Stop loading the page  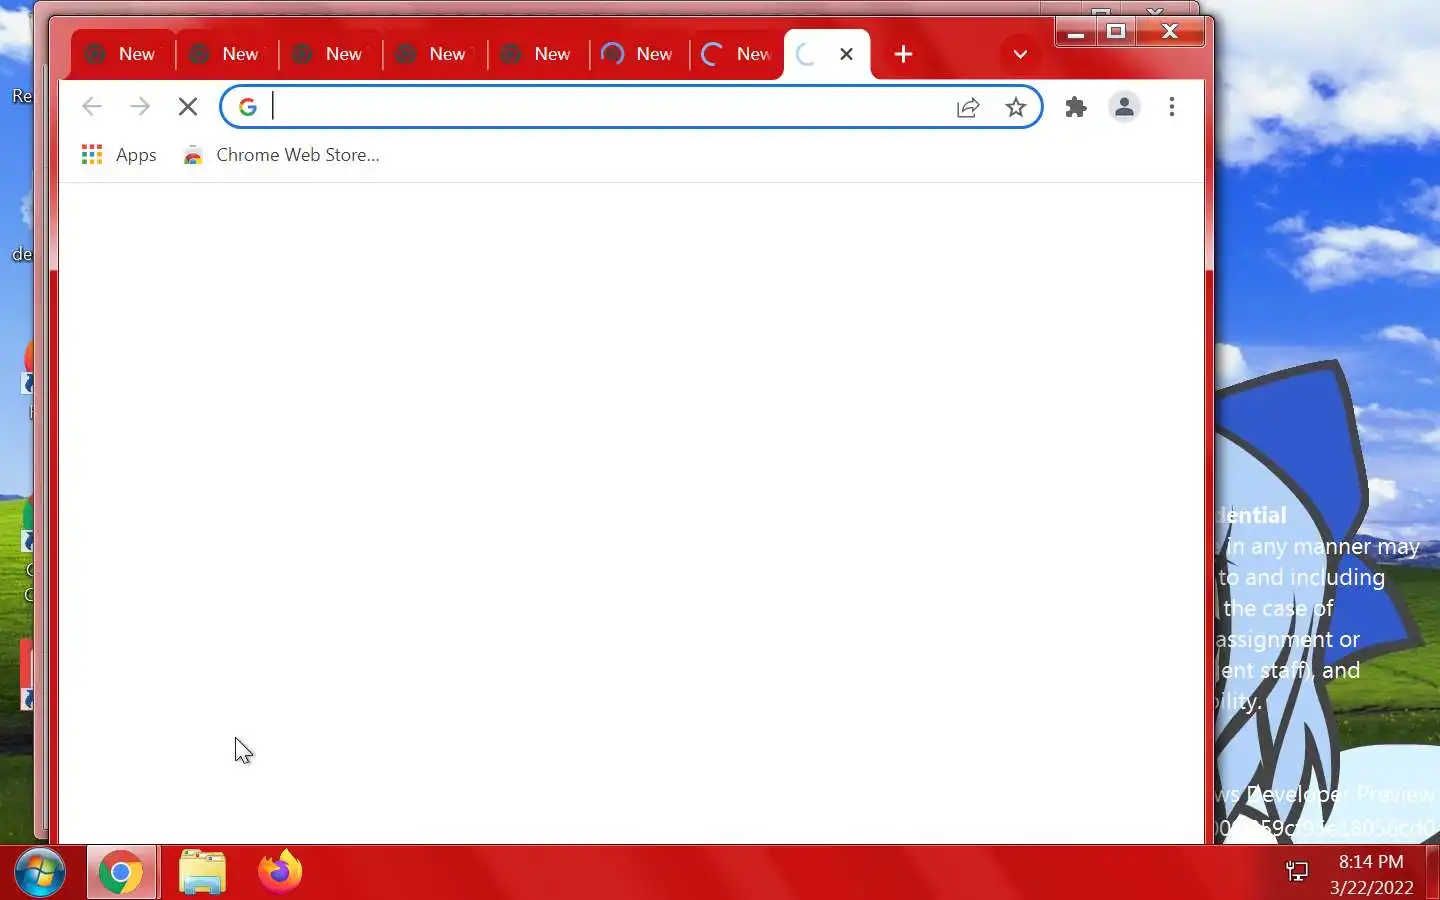pos(188,107)
